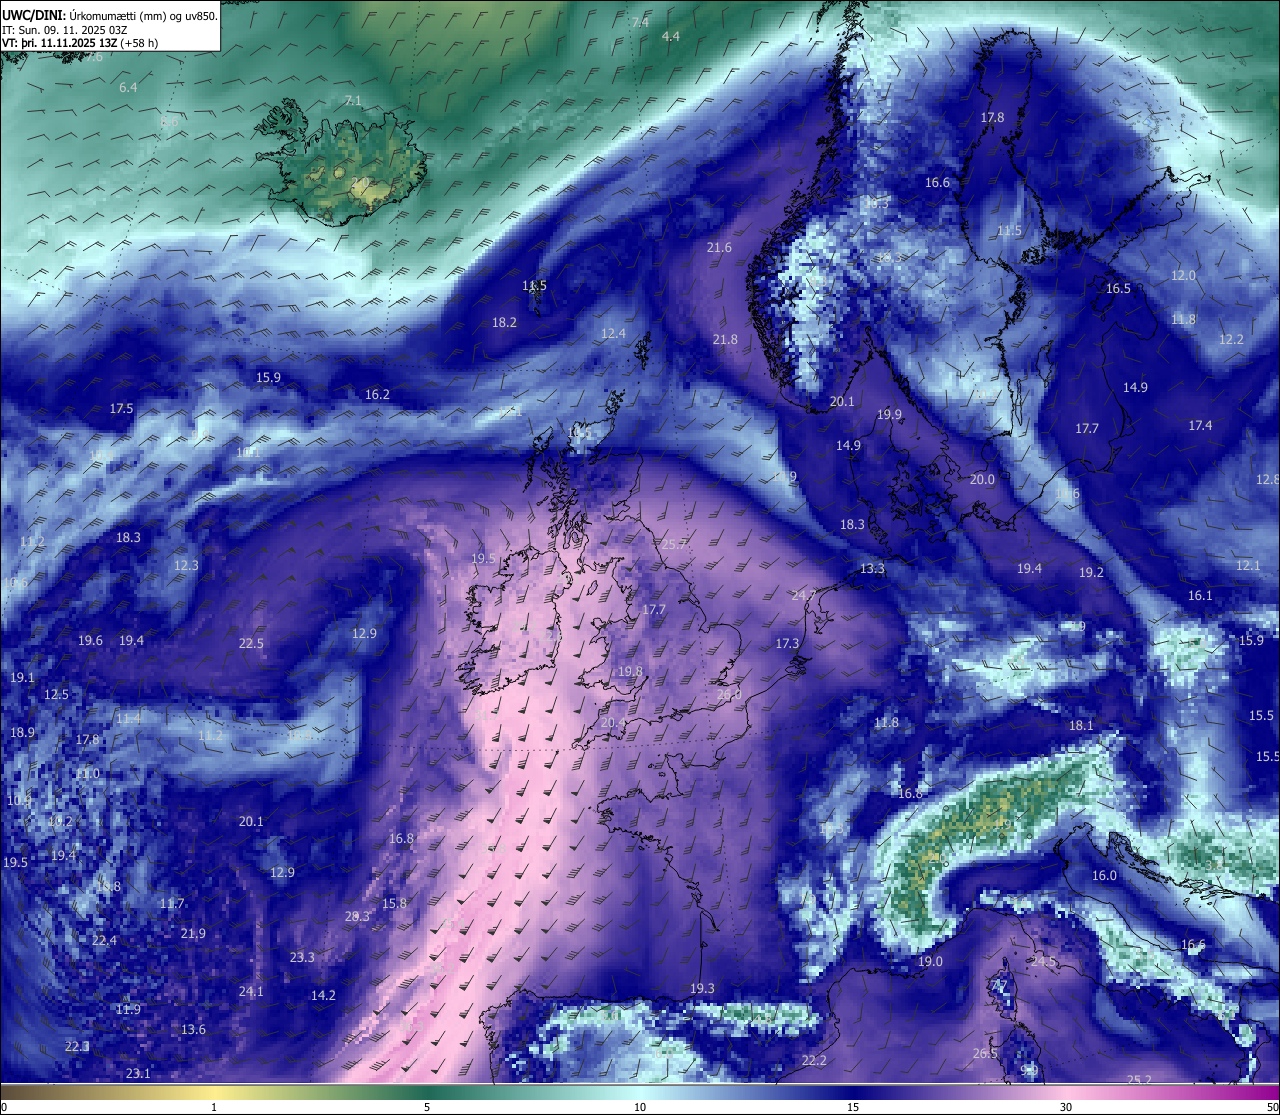Select the 25.7 value over the North Sea
Screen dimensions: 1280x1115
click(674, 545)
